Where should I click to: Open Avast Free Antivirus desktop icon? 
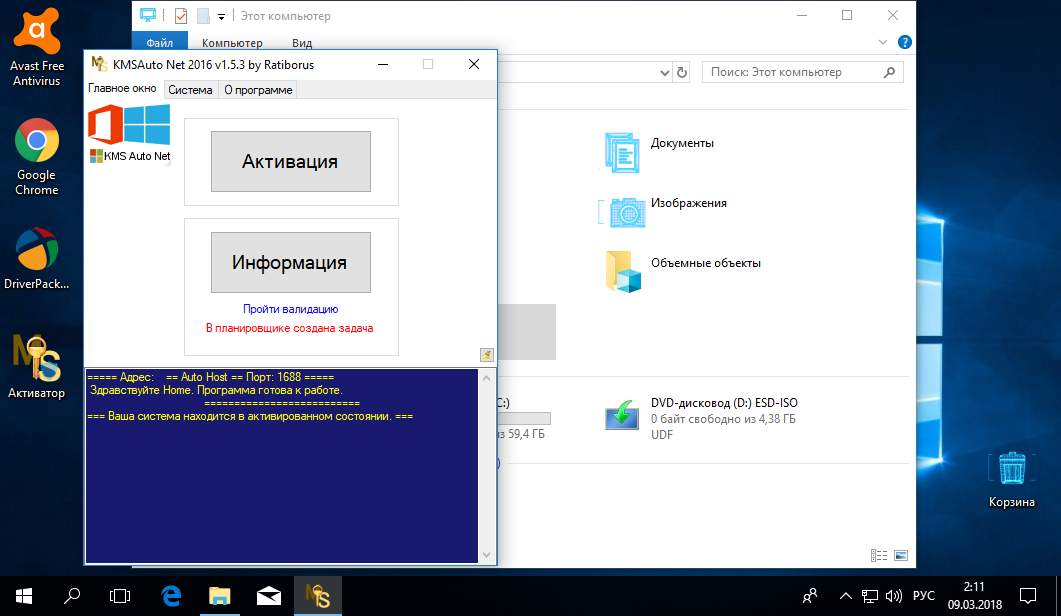click(37, 47)
